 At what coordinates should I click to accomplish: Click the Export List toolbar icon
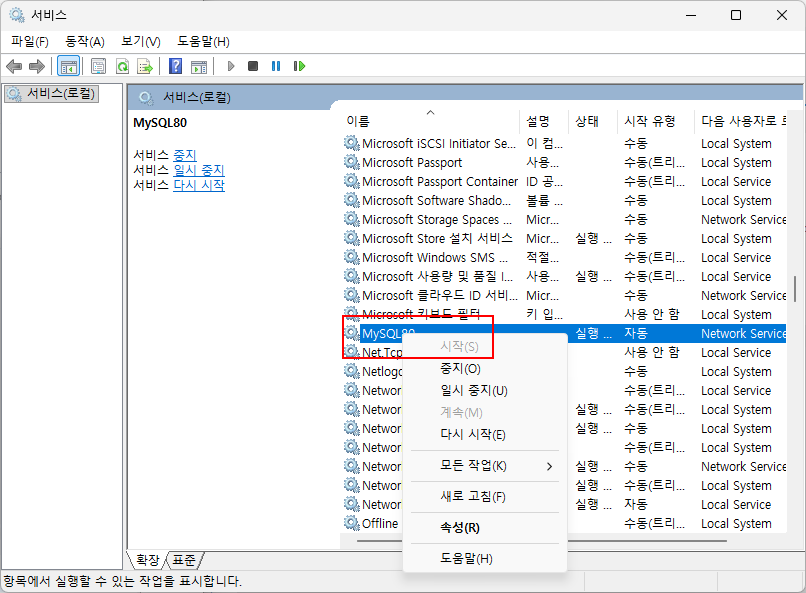tap(145, 66)
